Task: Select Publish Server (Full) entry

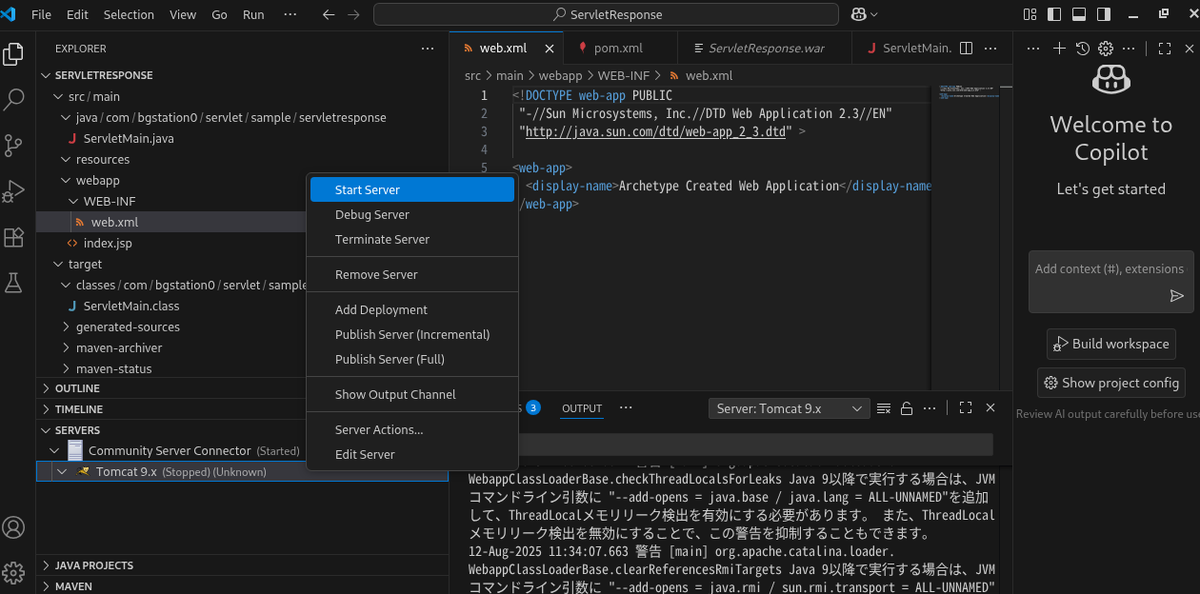Action: tap(412, 360)
